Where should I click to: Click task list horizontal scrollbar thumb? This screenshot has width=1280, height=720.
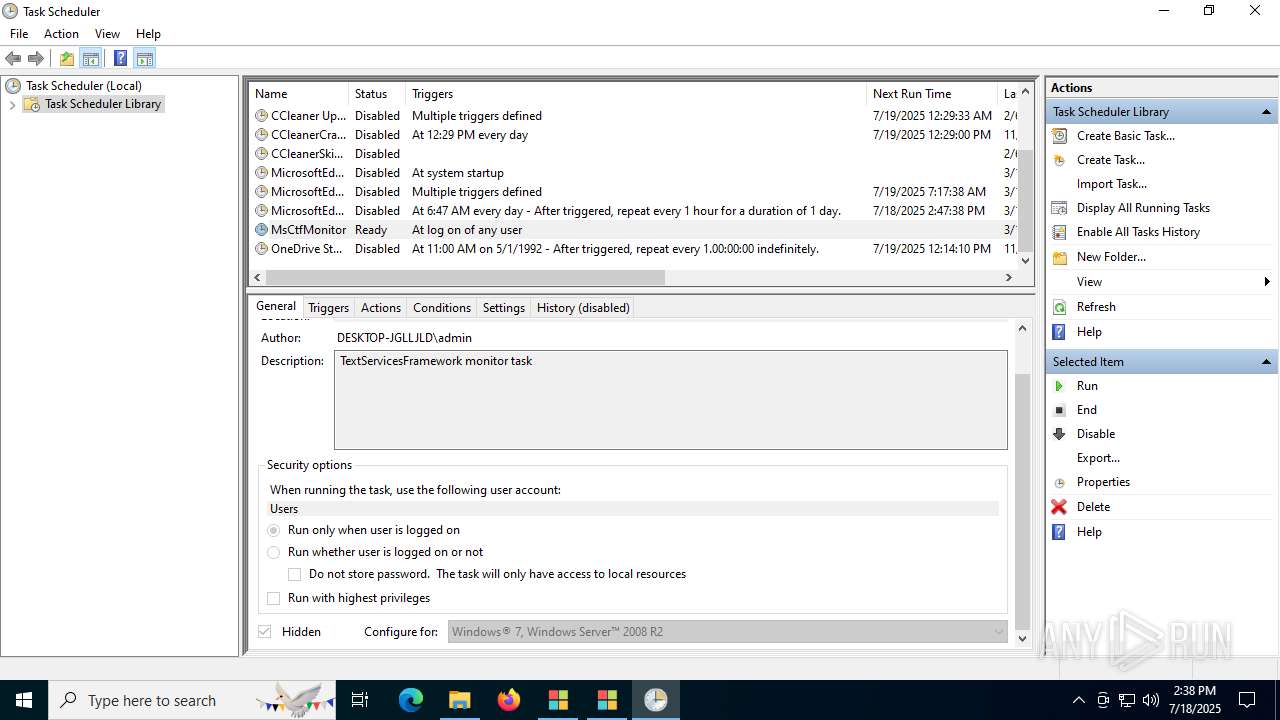(465, 278)
